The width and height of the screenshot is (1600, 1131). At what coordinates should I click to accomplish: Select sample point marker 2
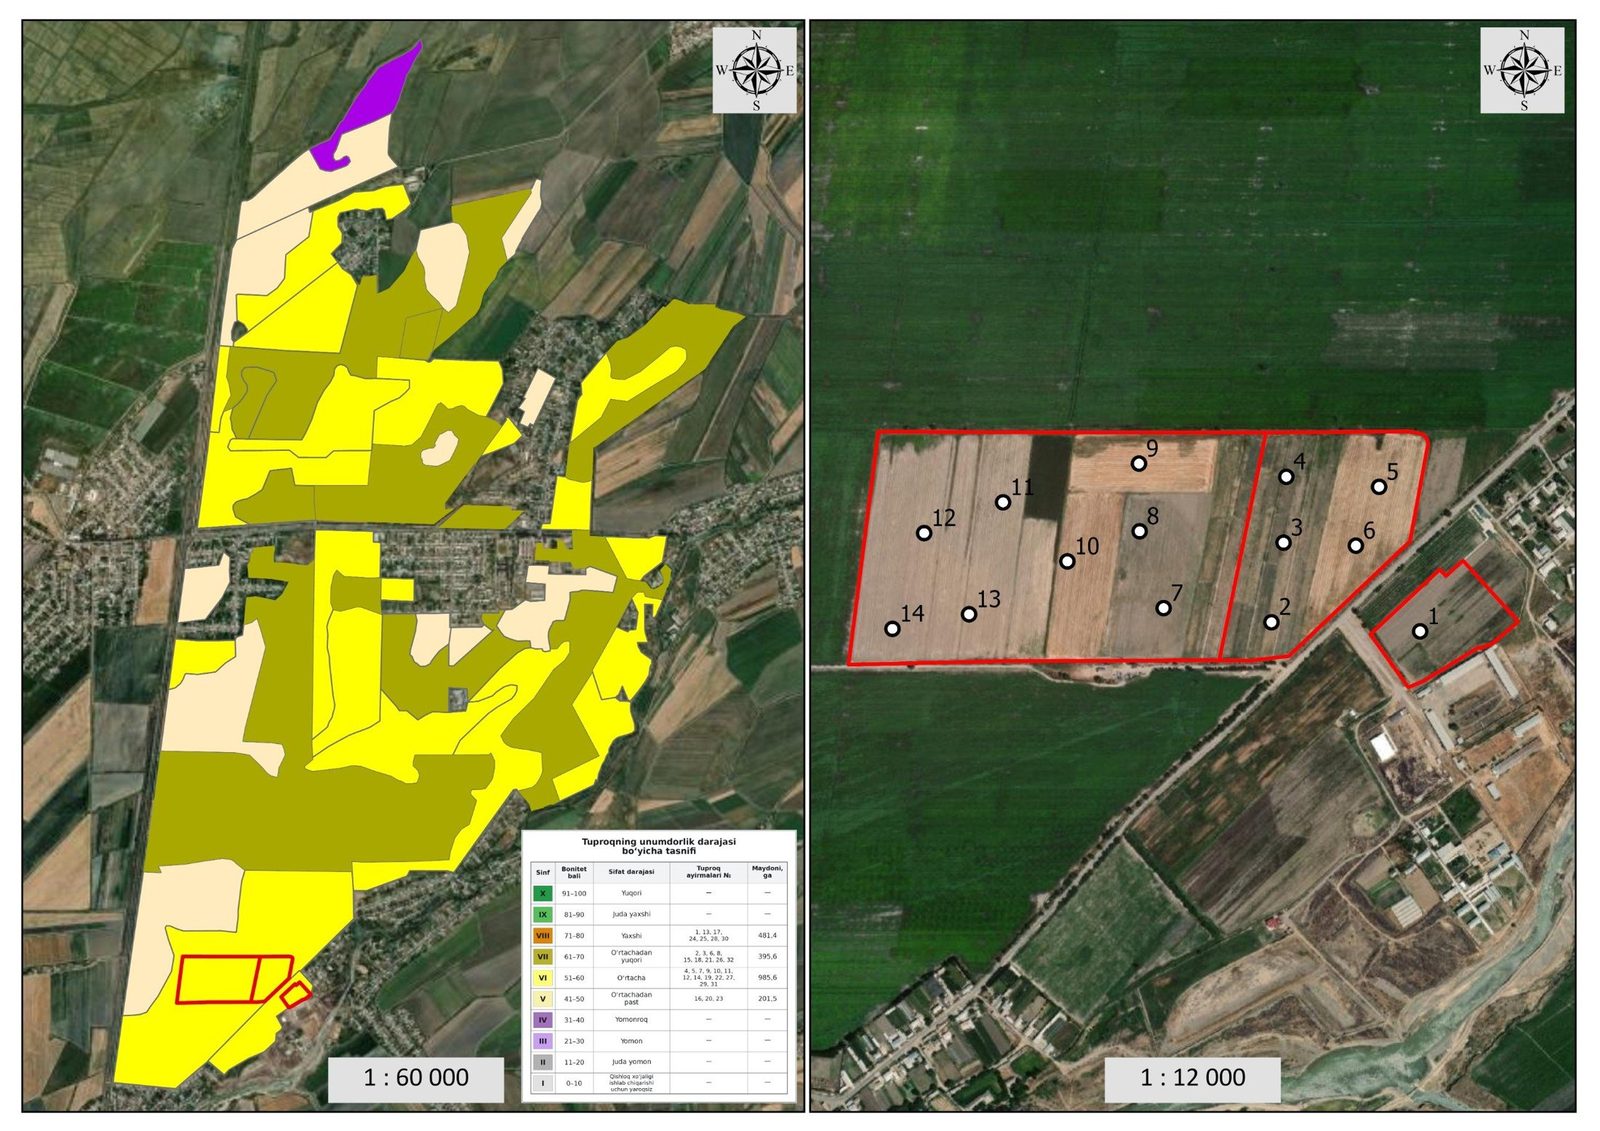coord(1271,622)
